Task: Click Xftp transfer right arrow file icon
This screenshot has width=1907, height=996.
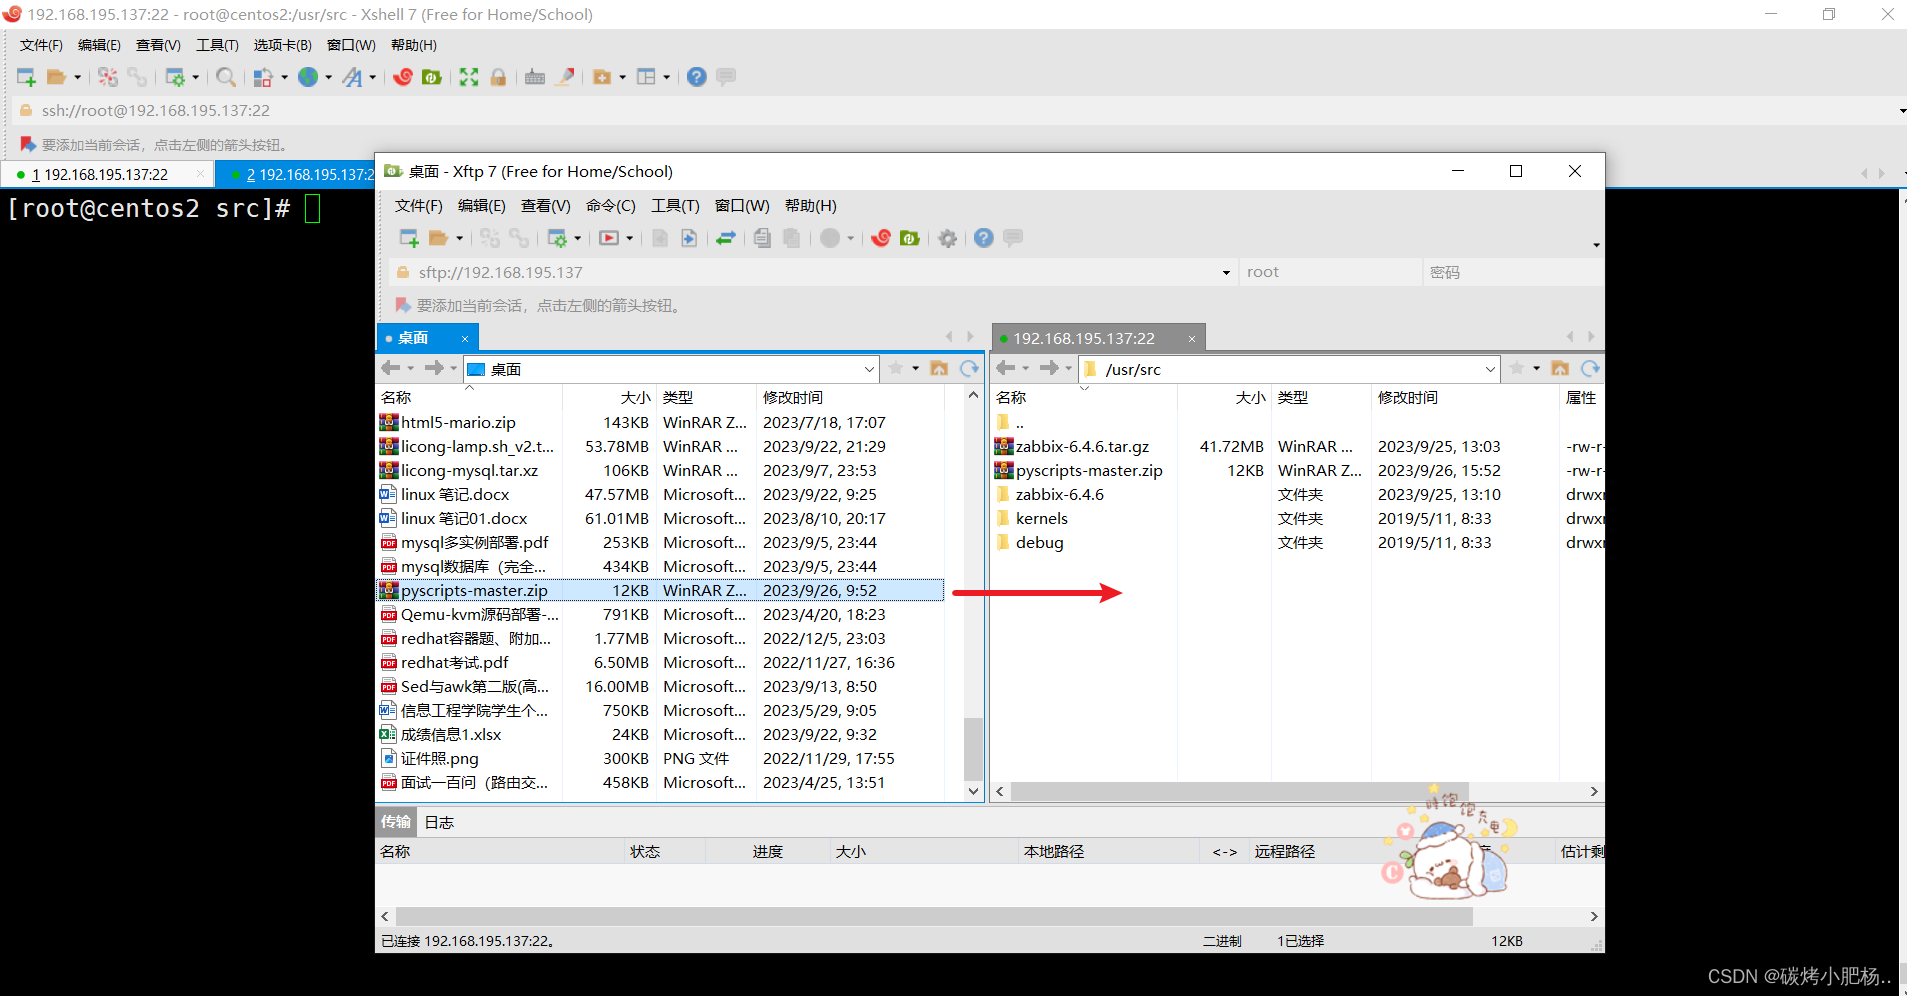Action: click(689, 238)
